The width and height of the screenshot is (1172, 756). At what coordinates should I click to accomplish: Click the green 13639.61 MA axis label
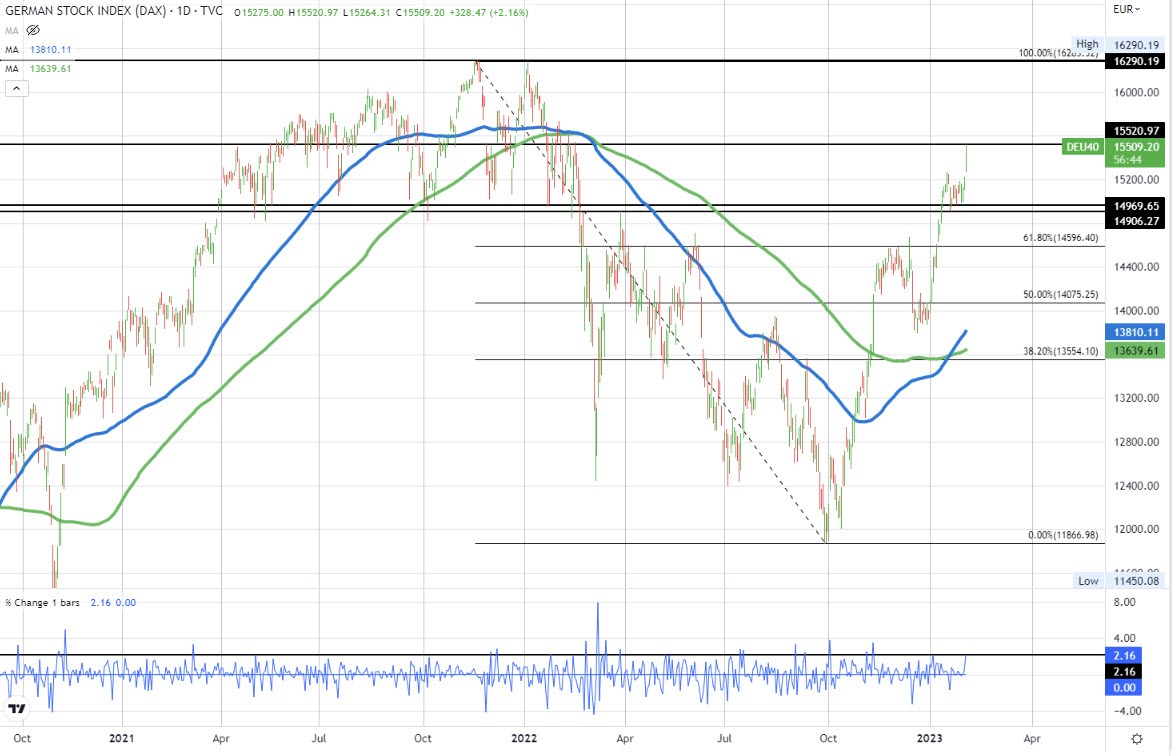[1136, 350]
